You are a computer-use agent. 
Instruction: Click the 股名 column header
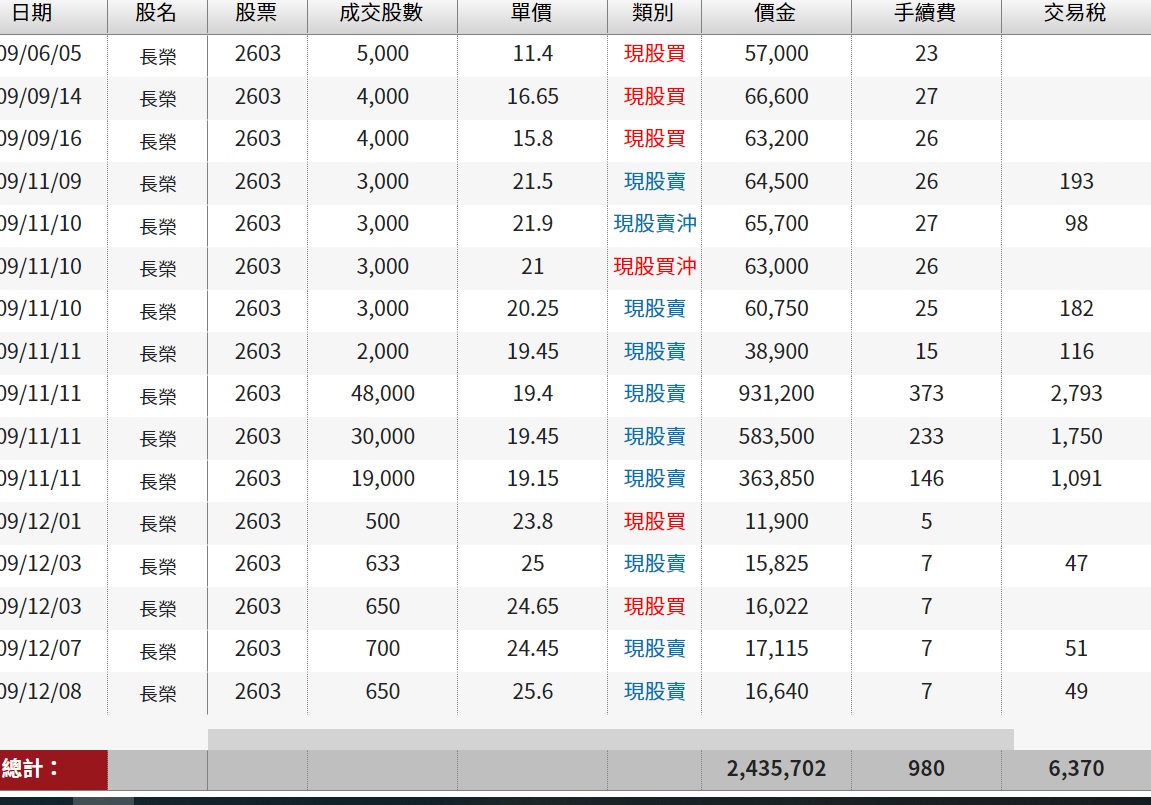click(x=157, y=12)
